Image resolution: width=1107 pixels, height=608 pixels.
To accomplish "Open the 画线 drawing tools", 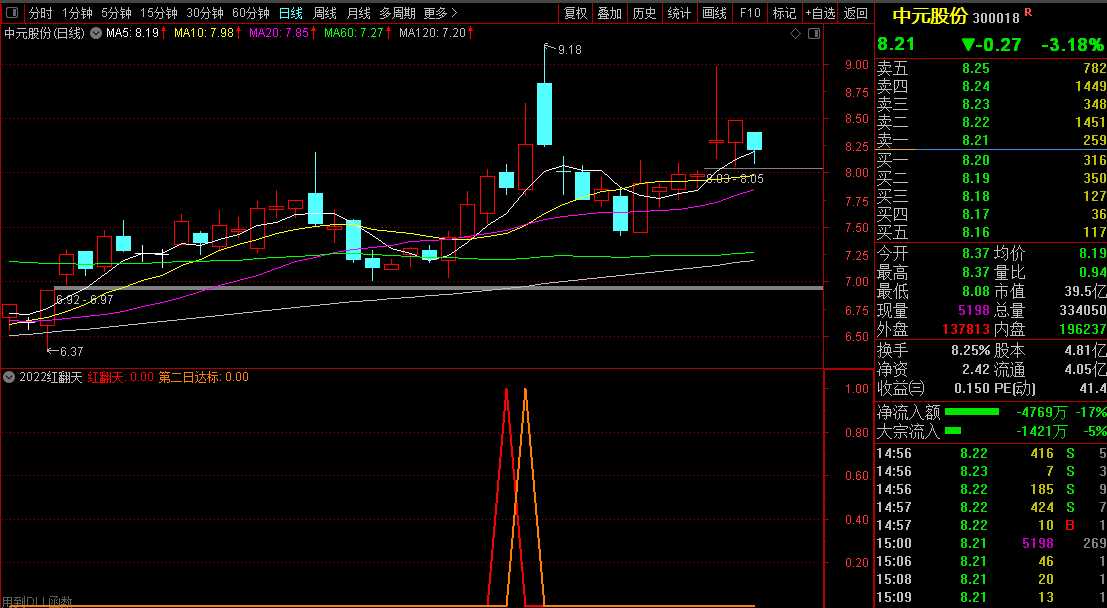I will (714, 13).
